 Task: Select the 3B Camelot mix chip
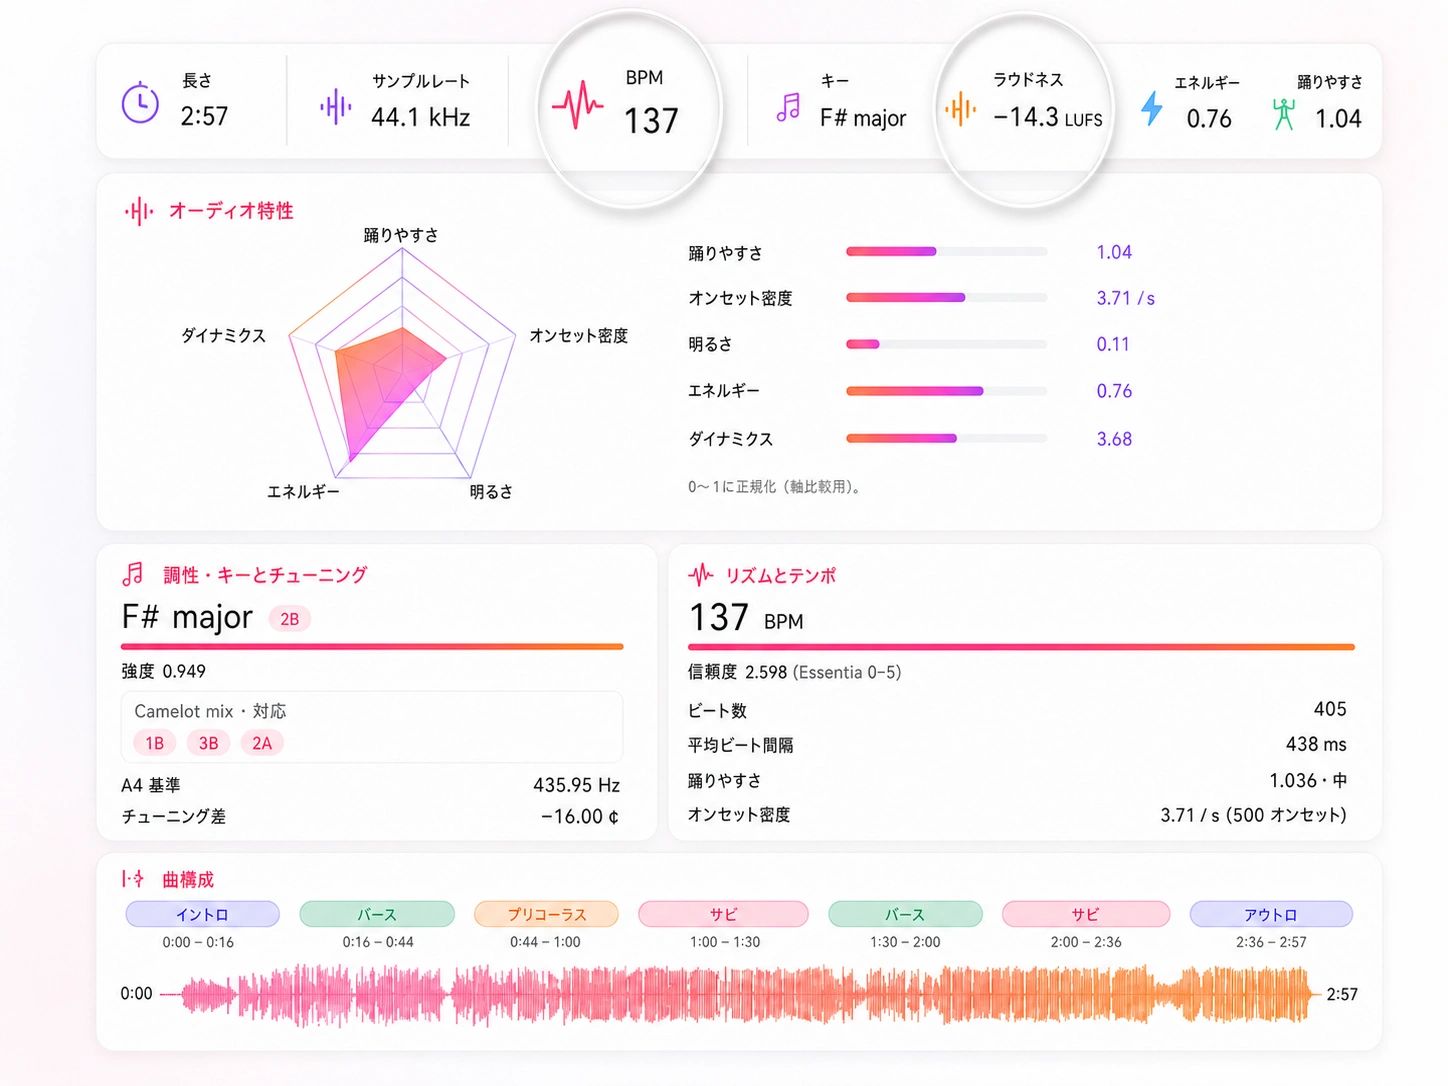[208, 743]
